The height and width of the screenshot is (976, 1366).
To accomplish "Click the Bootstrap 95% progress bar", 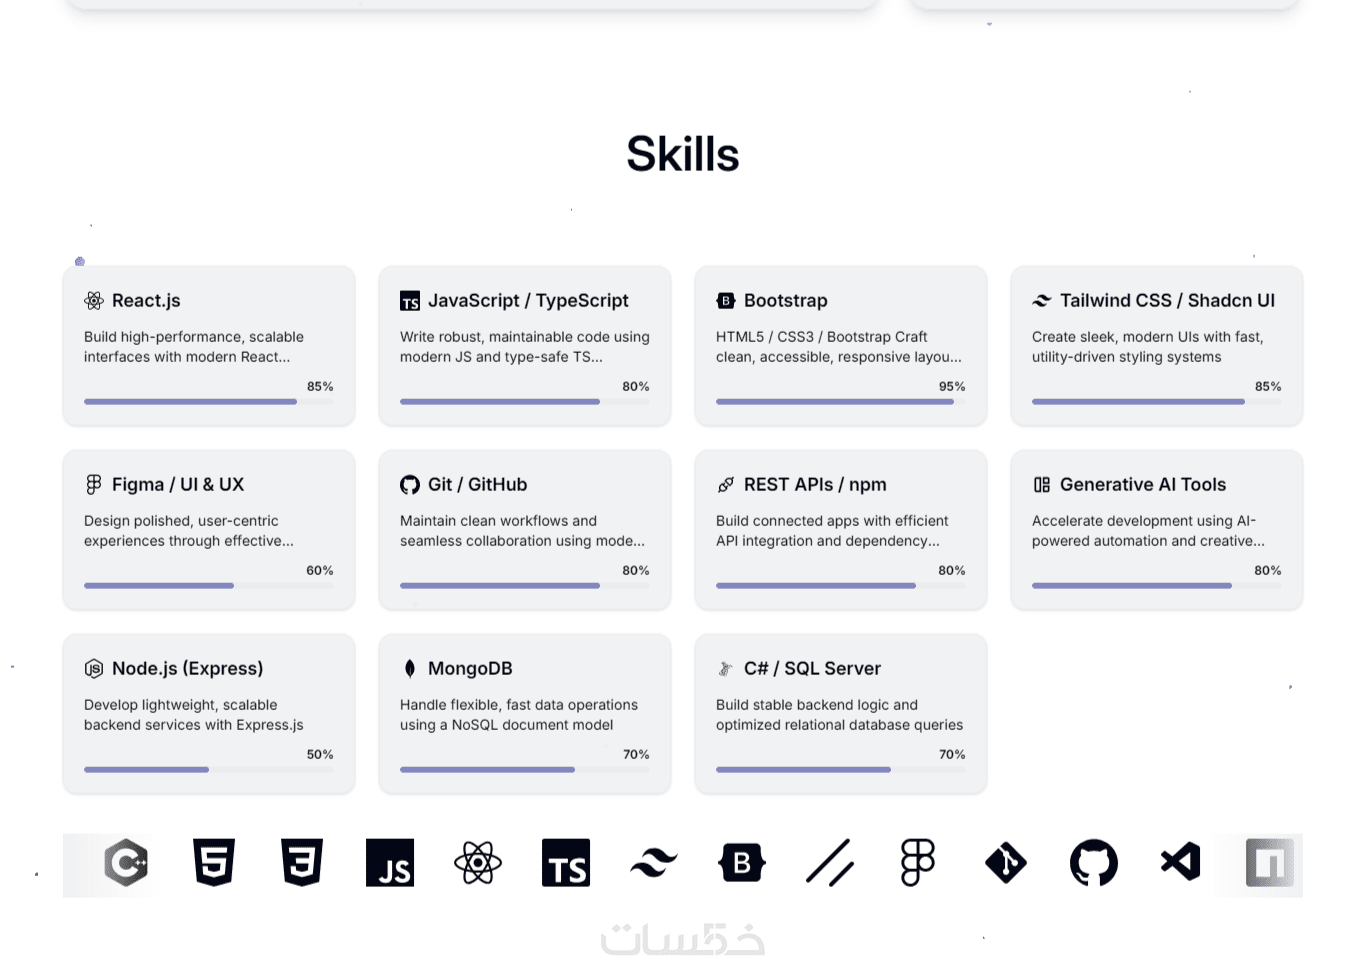I will pos(841,402).
